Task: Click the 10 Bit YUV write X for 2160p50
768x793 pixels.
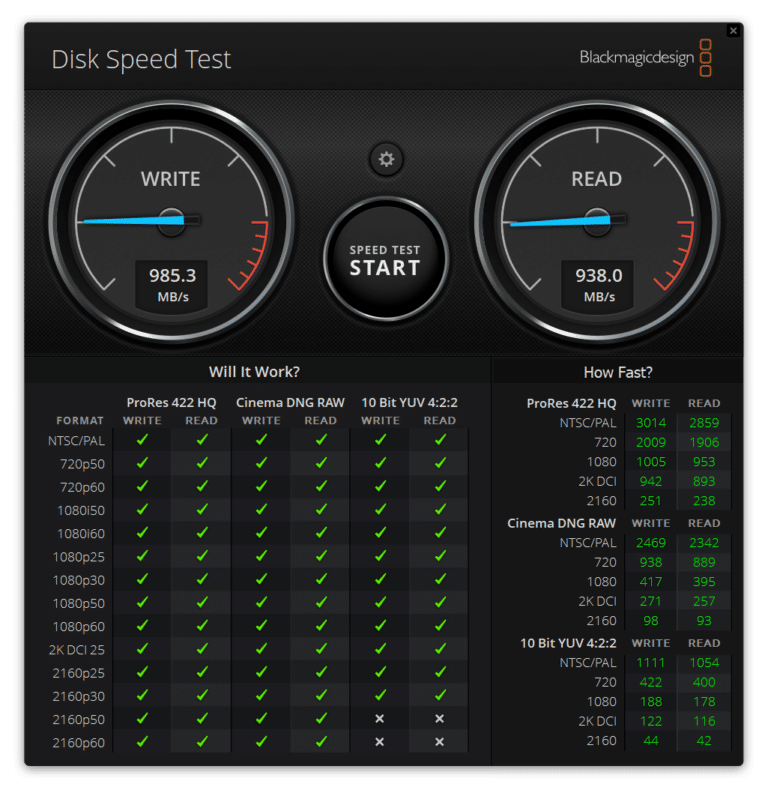Action: [380, 719]
